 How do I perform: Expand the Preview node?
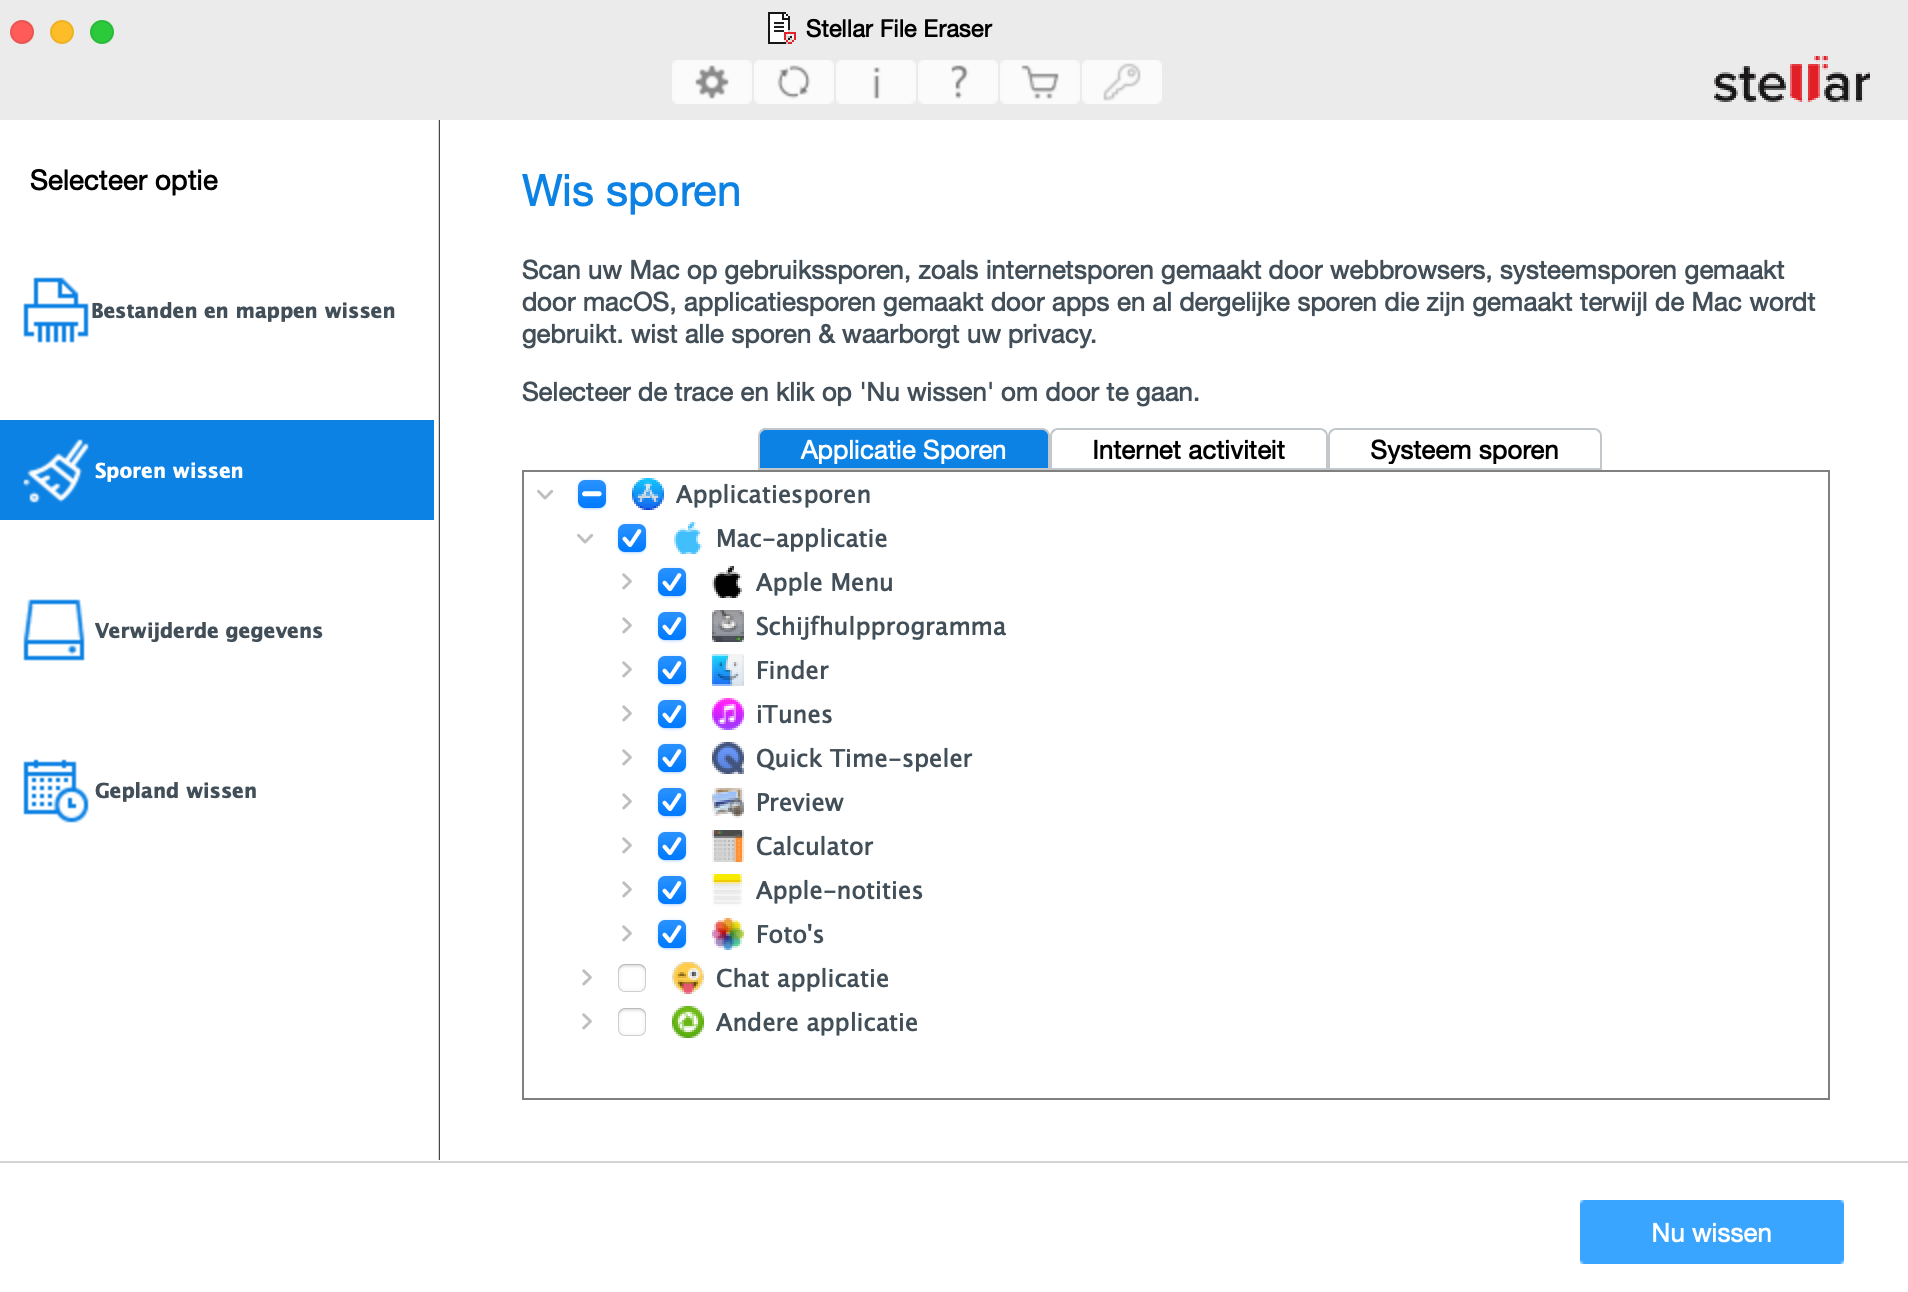click(626, 801)
